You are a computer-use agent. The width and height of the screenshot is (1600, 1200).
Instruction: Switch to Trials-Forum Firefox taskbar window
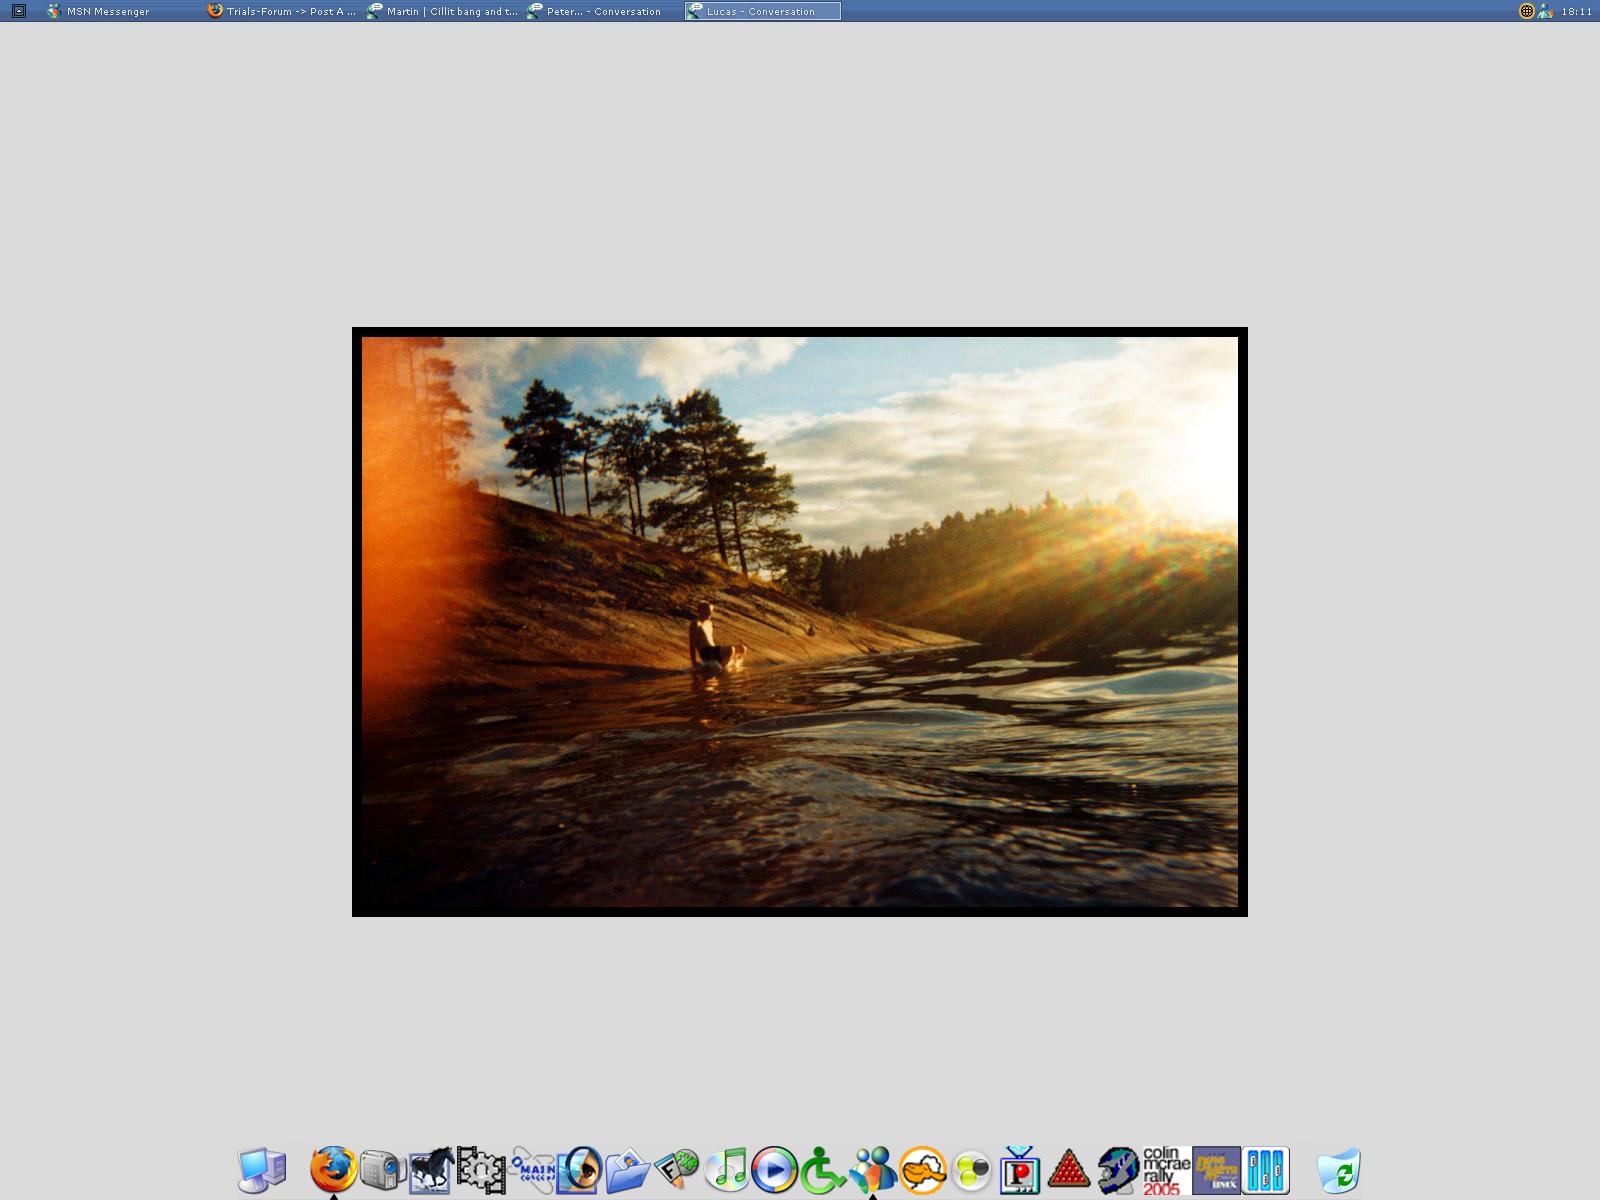(282, 11)
